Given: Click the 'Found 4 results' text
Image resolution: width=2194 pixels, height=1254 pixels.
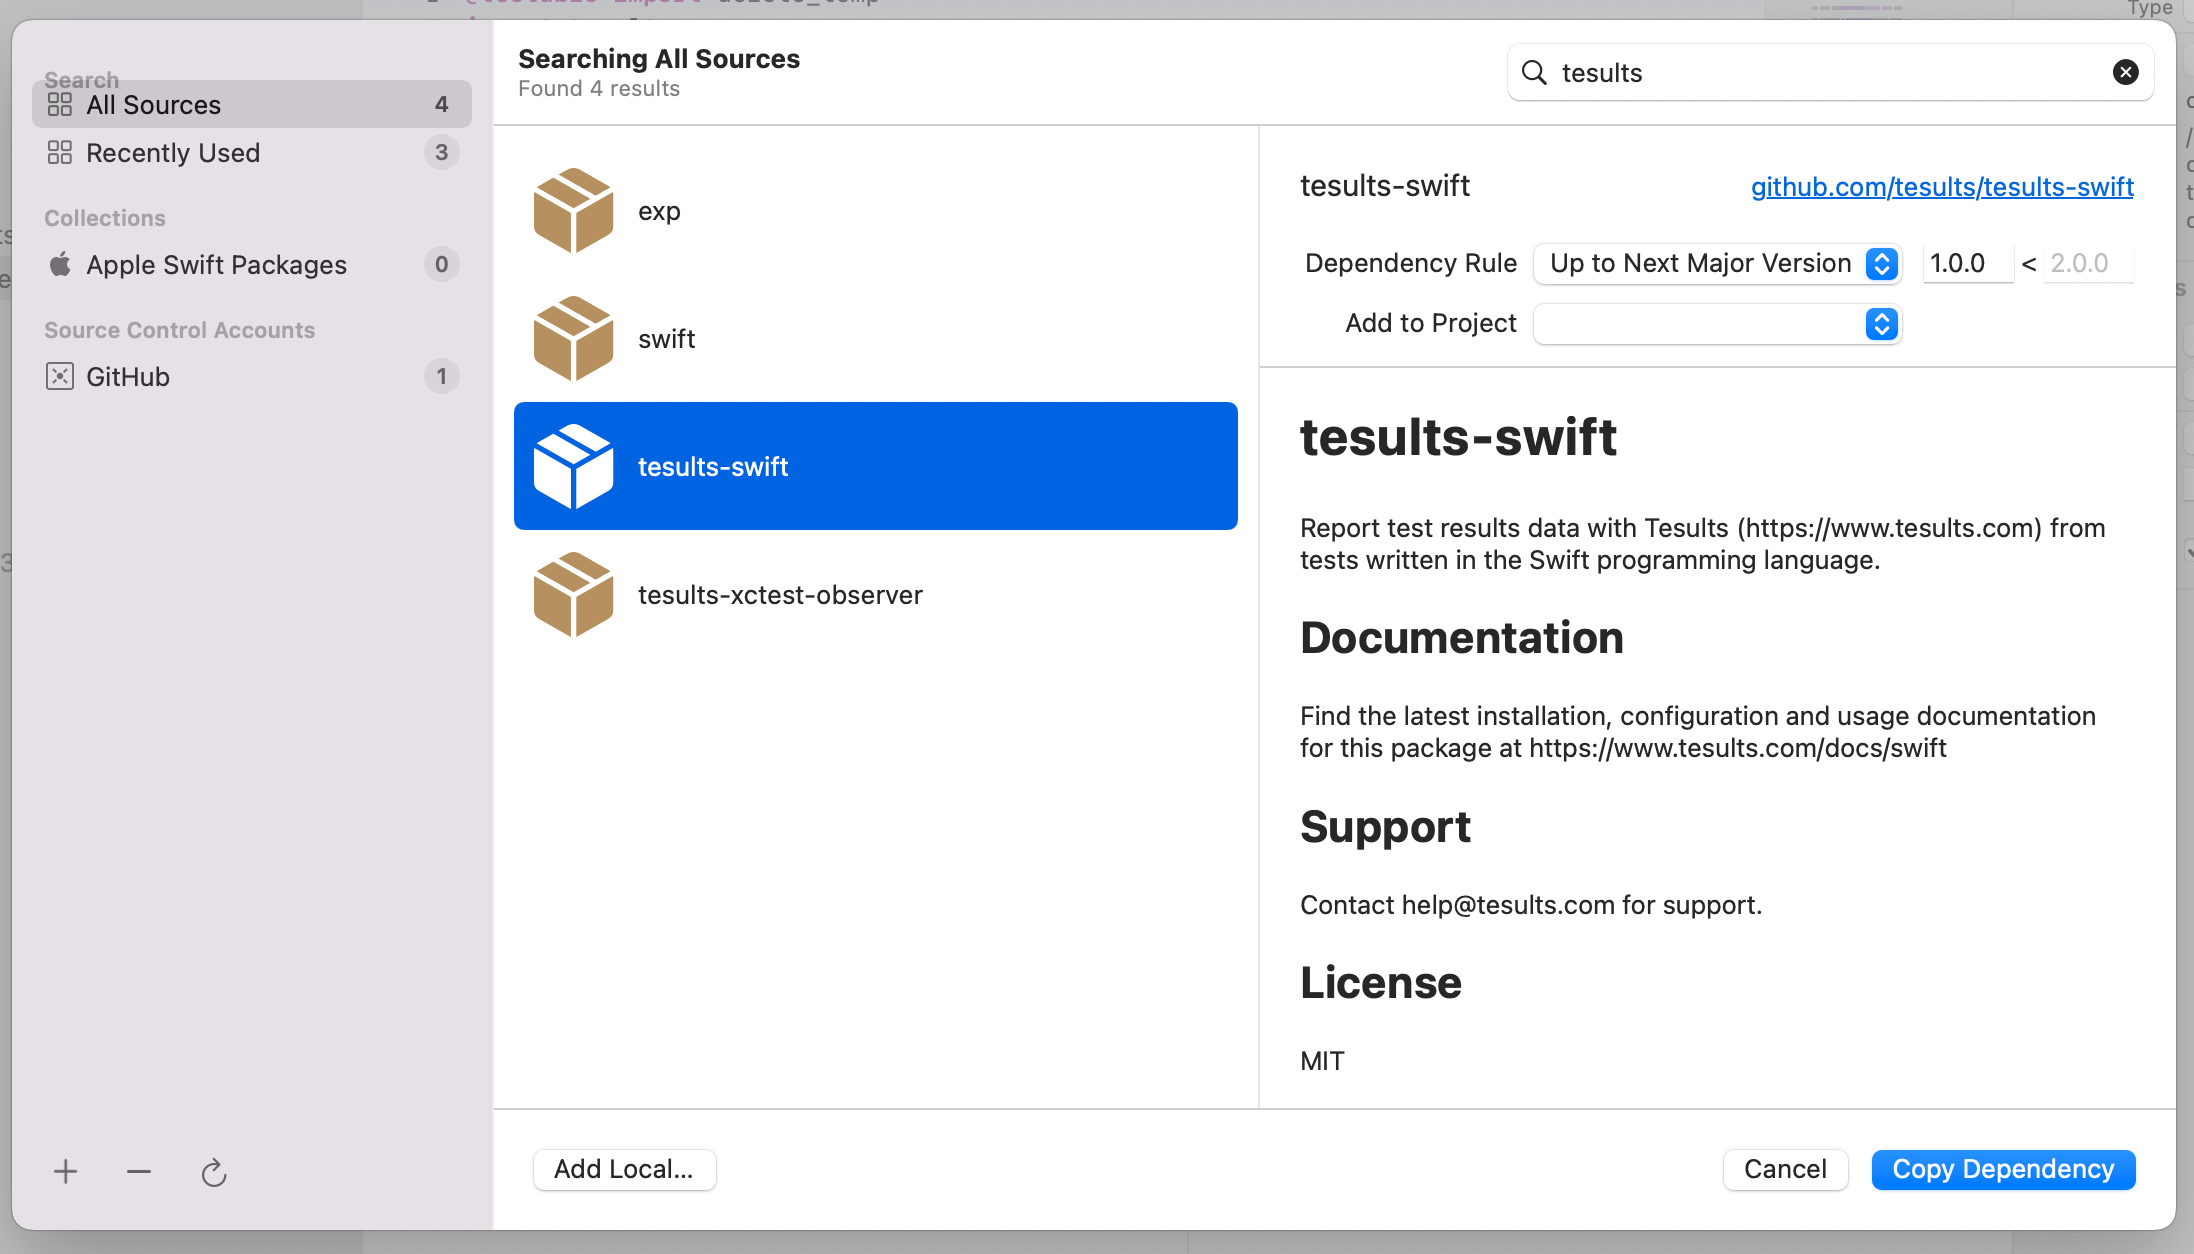Looking at the screenshot, I should click(599, 88).
